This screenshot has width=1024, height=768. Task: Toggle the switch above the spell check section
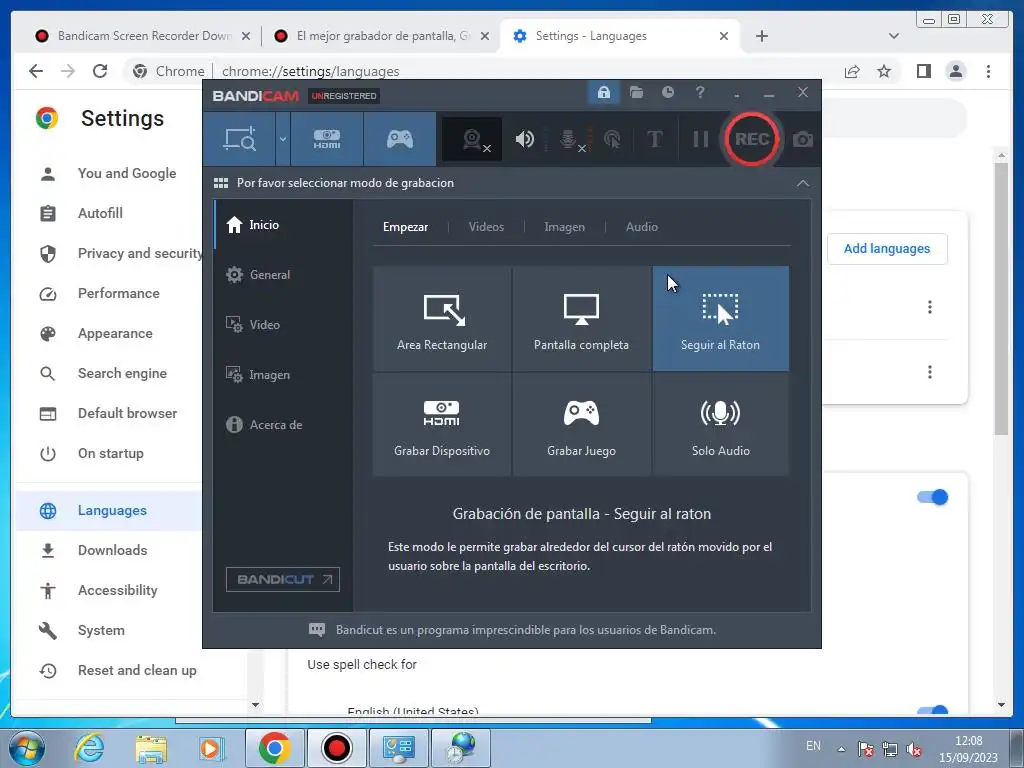click(932, 498)
